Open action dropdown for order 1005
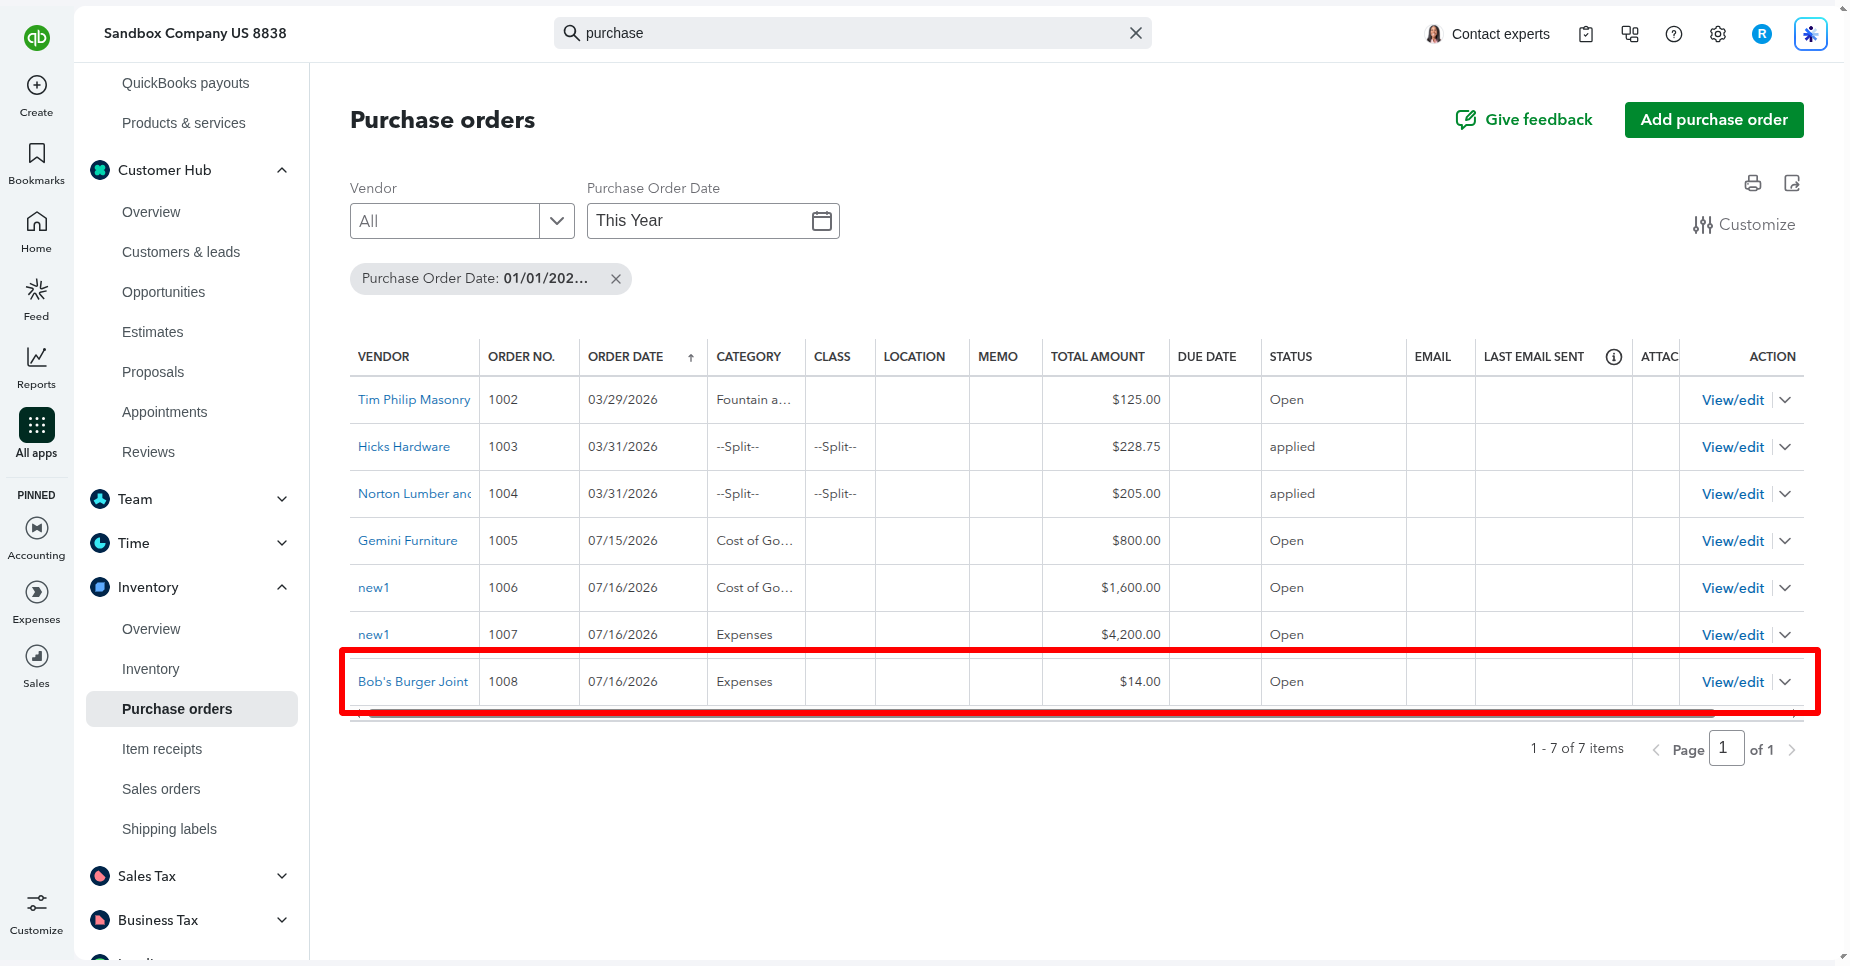This screenshot has height=966, width=1850. coord(1786,541)
